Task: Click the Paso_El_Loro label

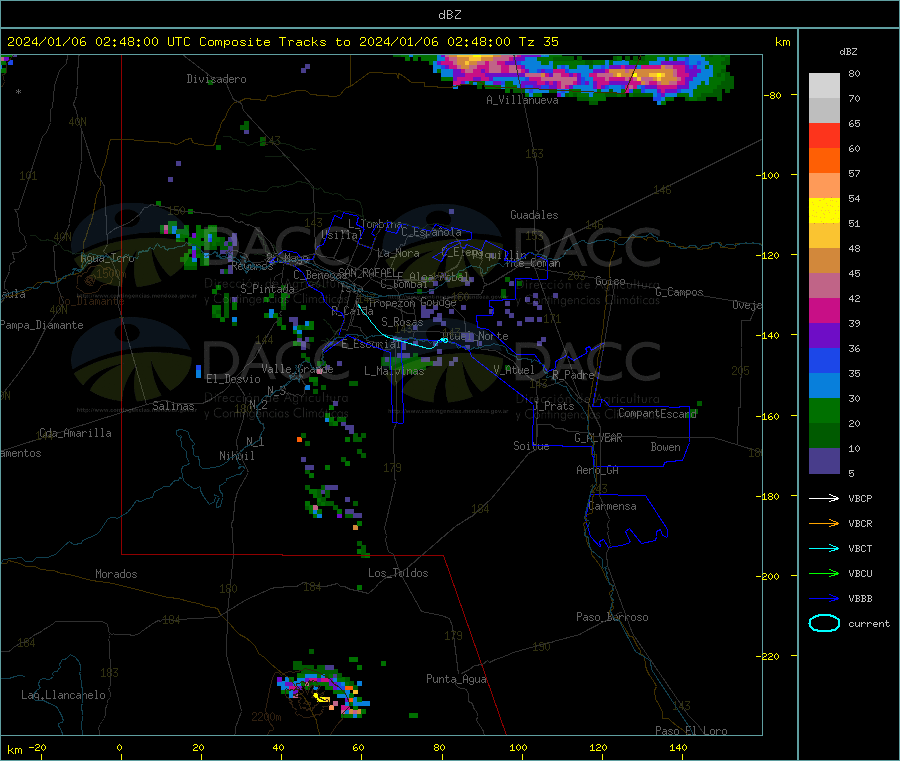Action: tap(691, 731)
